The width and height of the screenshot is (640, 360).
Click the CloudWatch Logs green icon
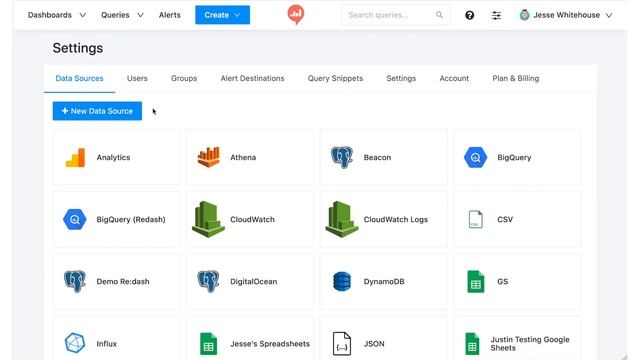point(342,219)
